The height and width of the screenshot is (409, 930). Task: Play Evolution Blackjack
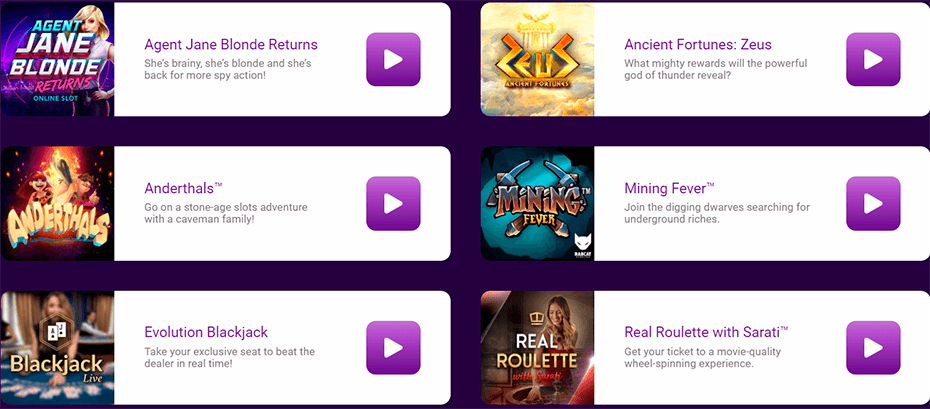tap(393, 347)
